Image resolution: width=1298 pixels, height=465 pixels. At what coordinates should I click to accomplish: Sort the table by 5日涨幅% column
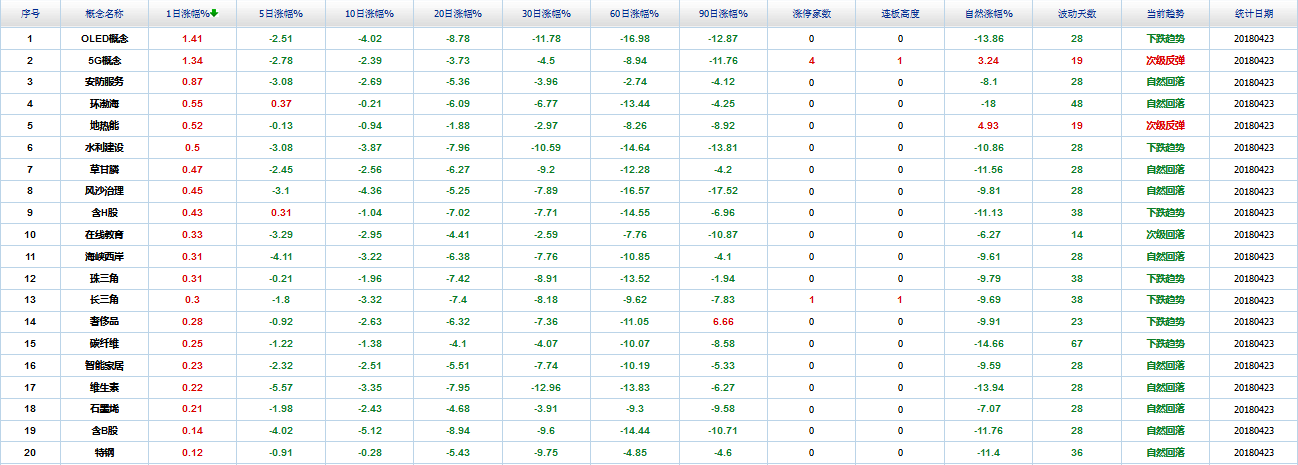[280, 14]
